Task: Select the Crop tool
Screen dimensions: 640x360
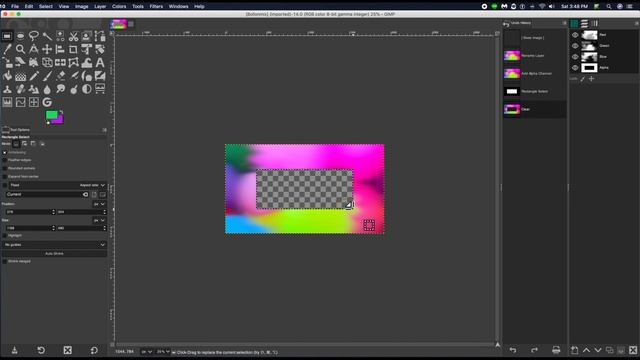Action: [73, 49]
